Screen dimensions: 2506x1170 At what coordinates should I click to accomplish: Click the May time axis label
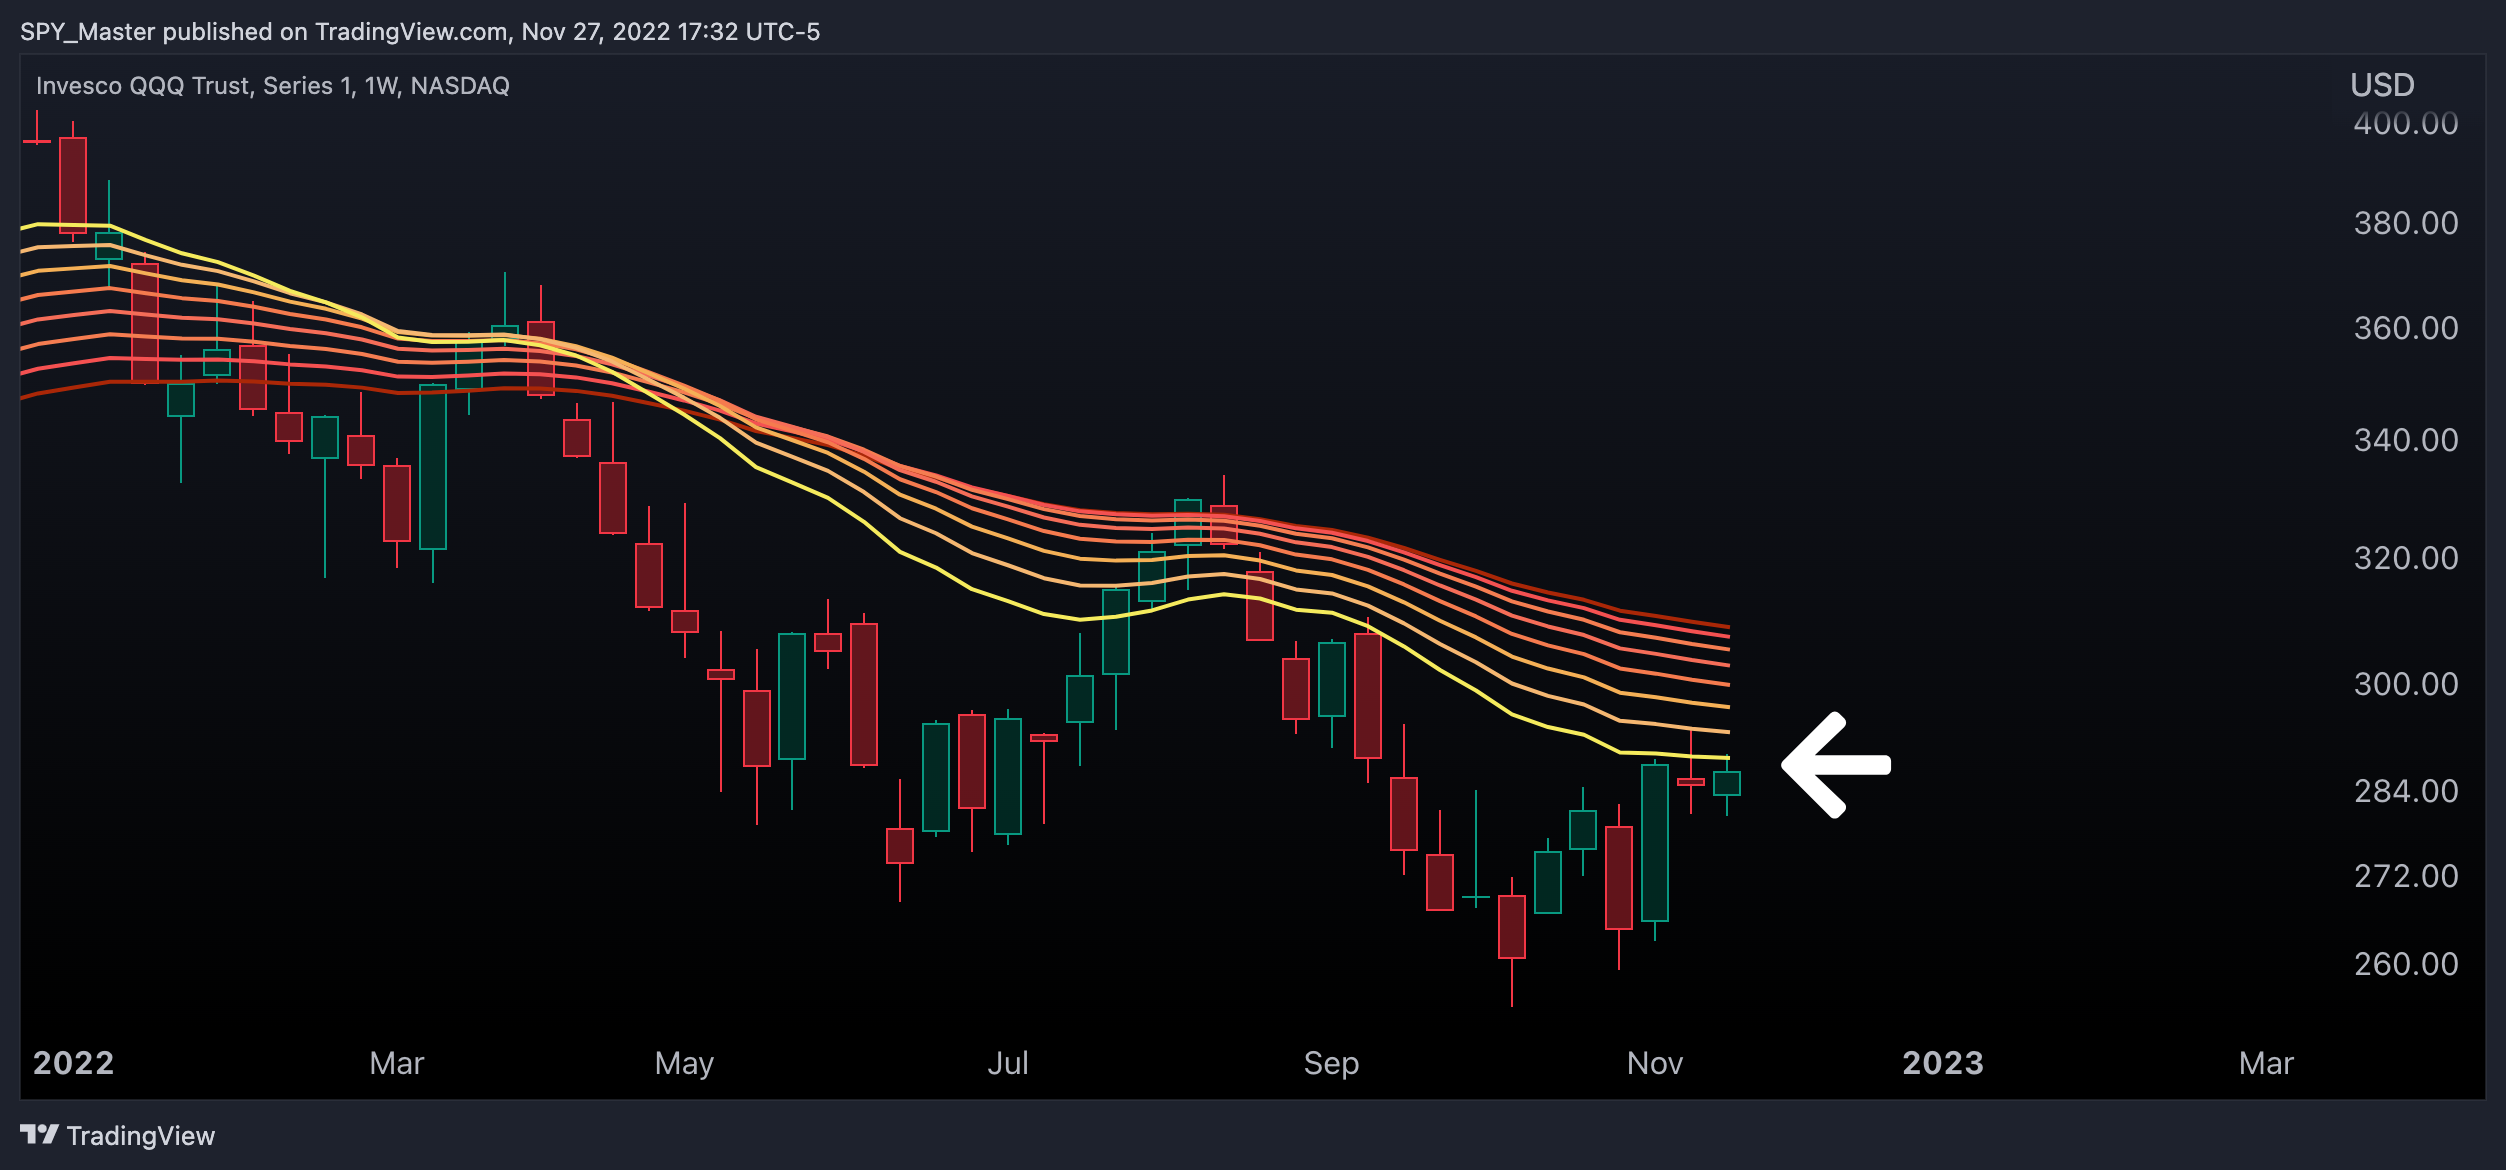tap(684, 1064)
